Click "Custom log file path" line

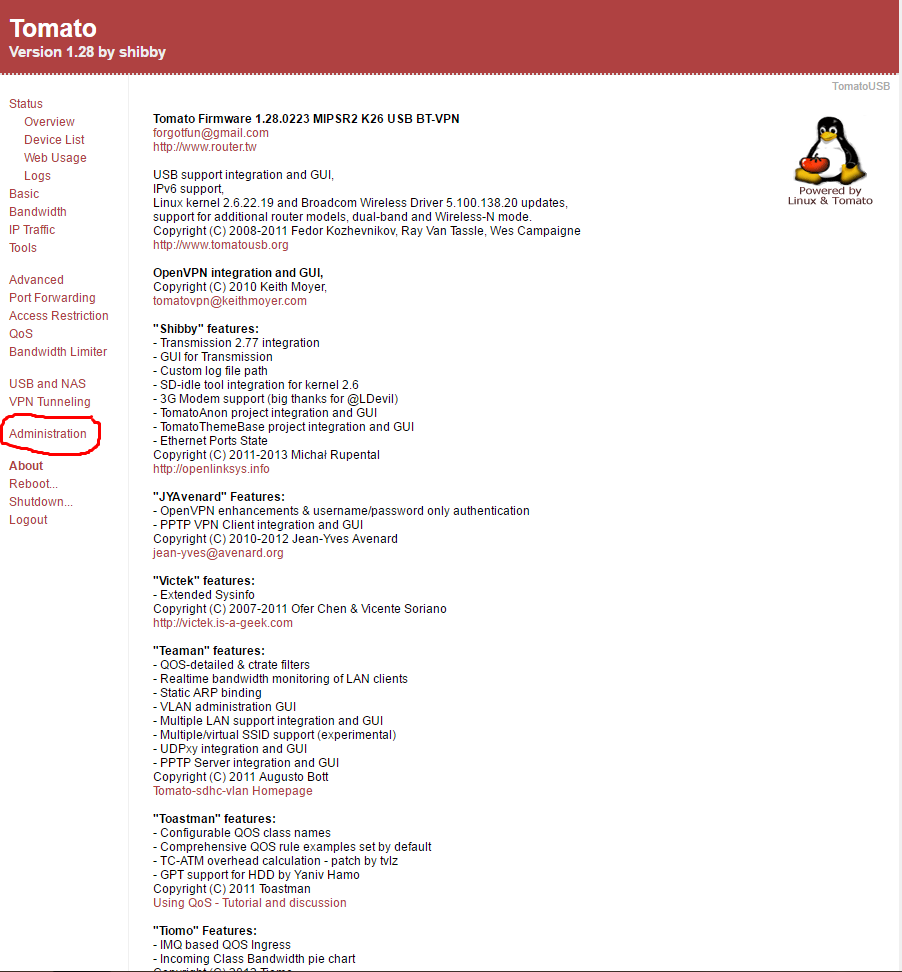[210, 371]
